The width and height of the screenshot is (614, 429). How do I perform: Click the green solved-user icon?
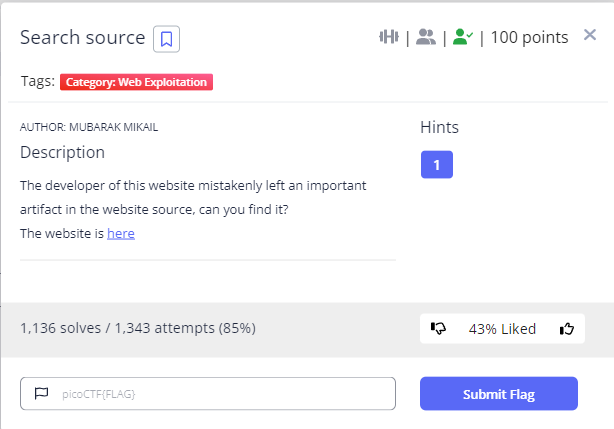462,37
